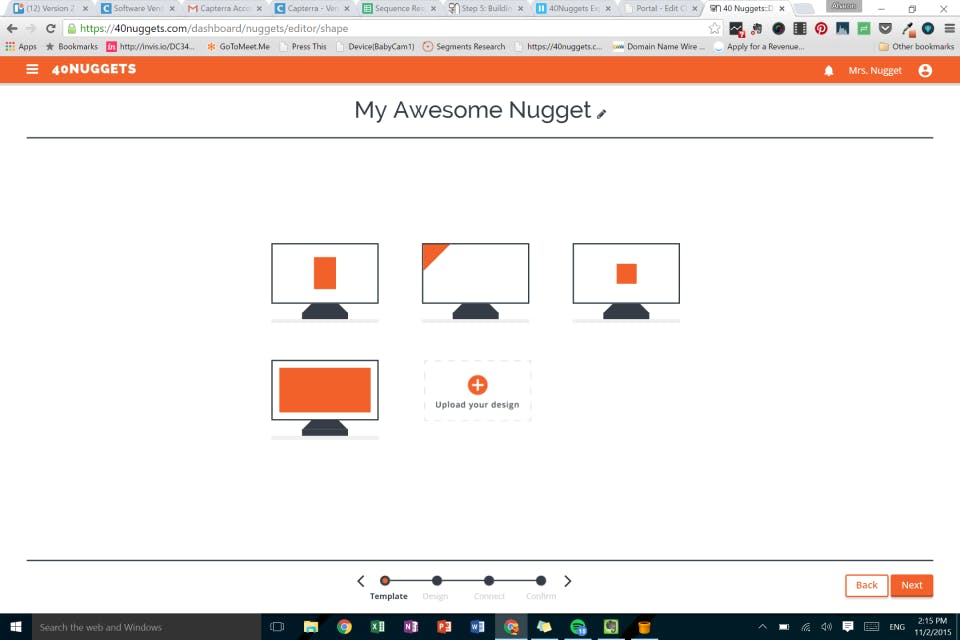Open the Mrs. Nugget user name
This screenshot has height=640, width=960.
[x=875, y=70]
